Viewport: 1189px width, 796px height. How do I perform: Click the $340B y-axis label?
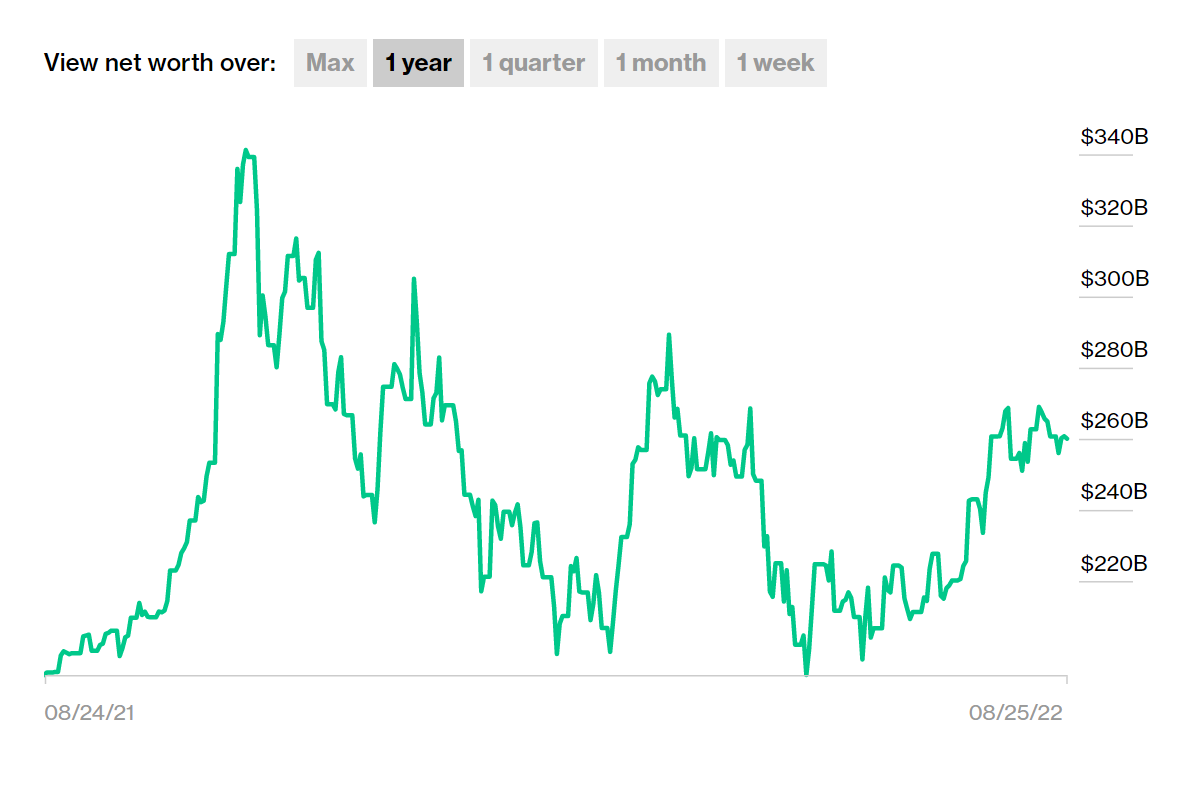coord(1114,137)
